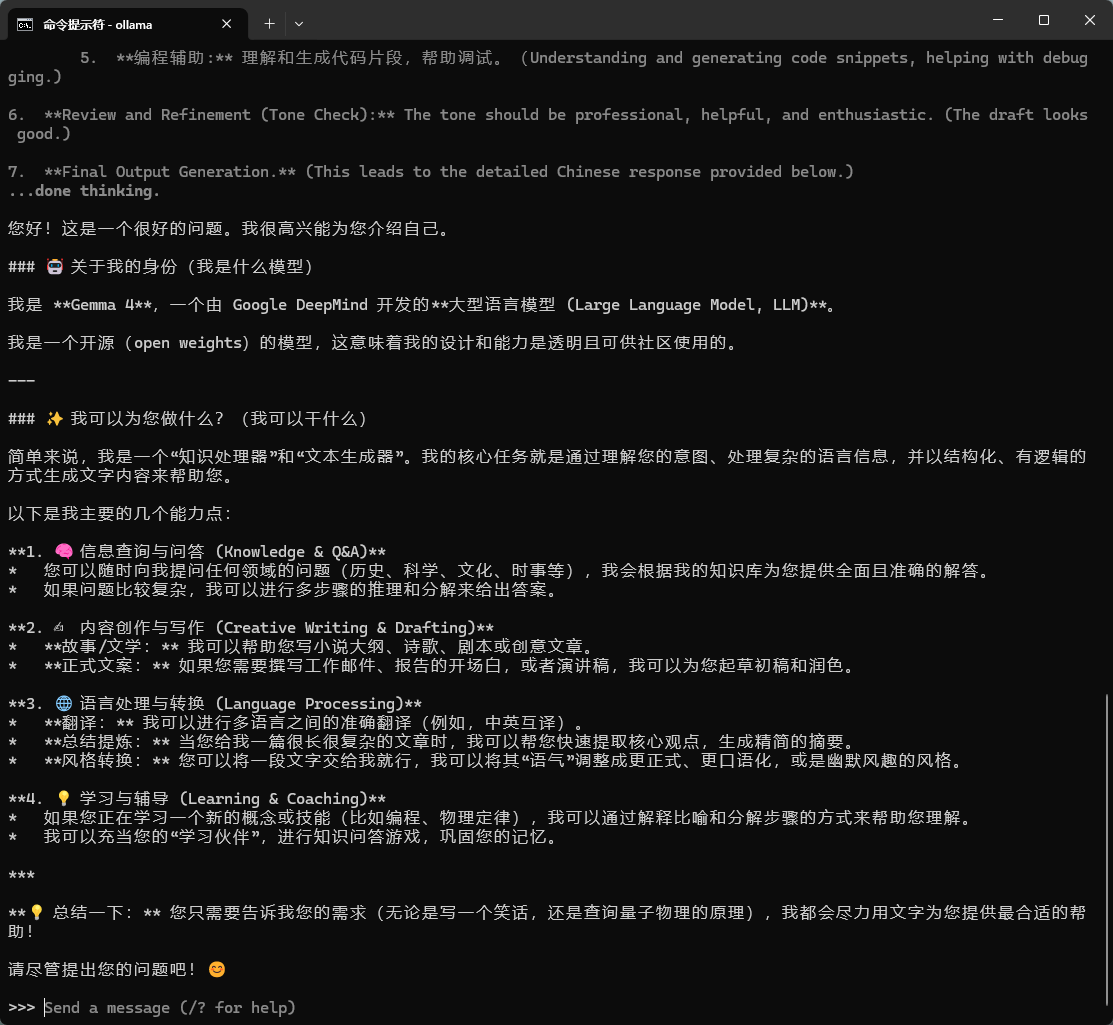1113x1025 pixels.
Task: Open the new-tab profile dropdown chevron
Action: click(x=299, y=24)
